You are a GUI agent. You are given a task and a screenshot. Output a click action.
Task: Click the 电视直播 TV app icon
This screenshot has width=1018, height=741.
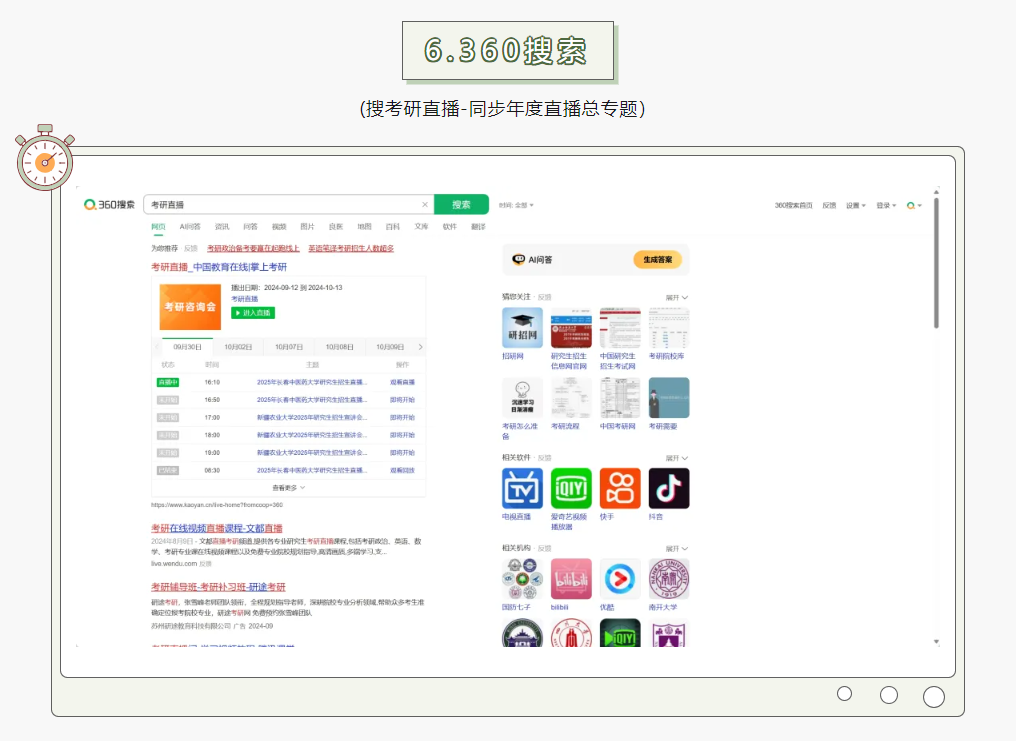pos(523,488)
